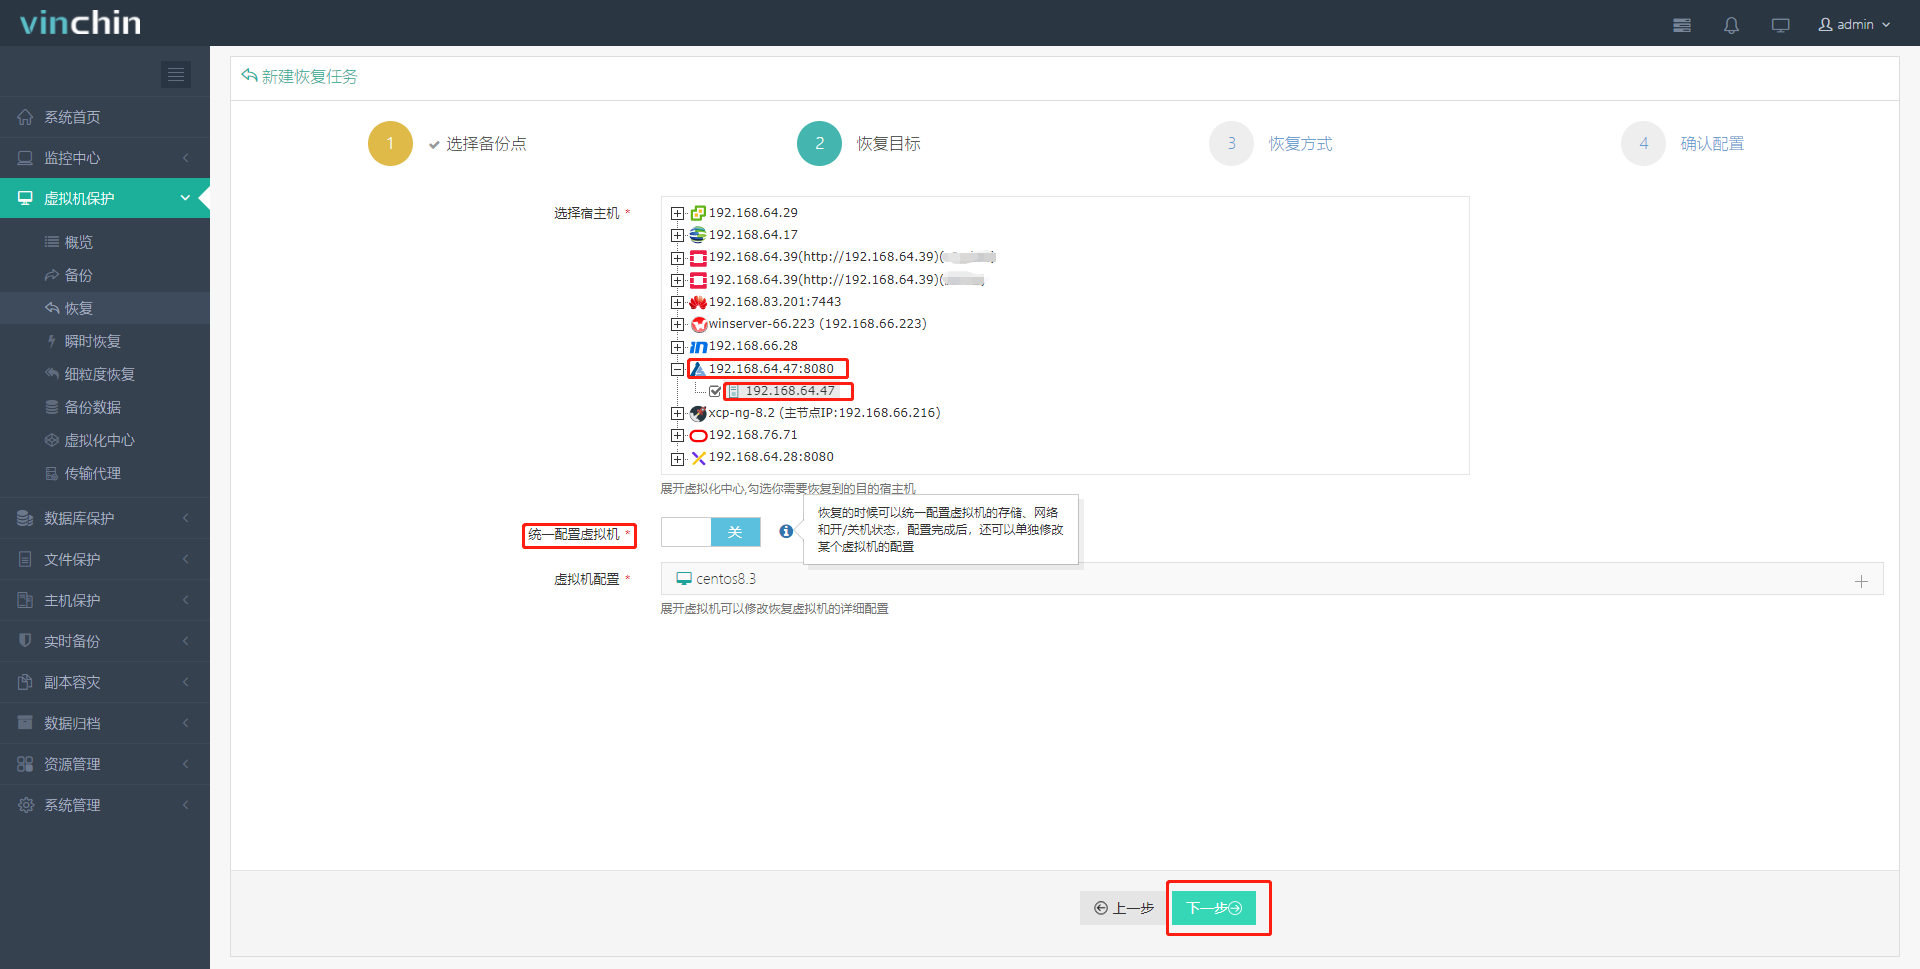The image size is (1920, 969).
Task: Expand the winserver-66.223 tree node
Action: 677,324
